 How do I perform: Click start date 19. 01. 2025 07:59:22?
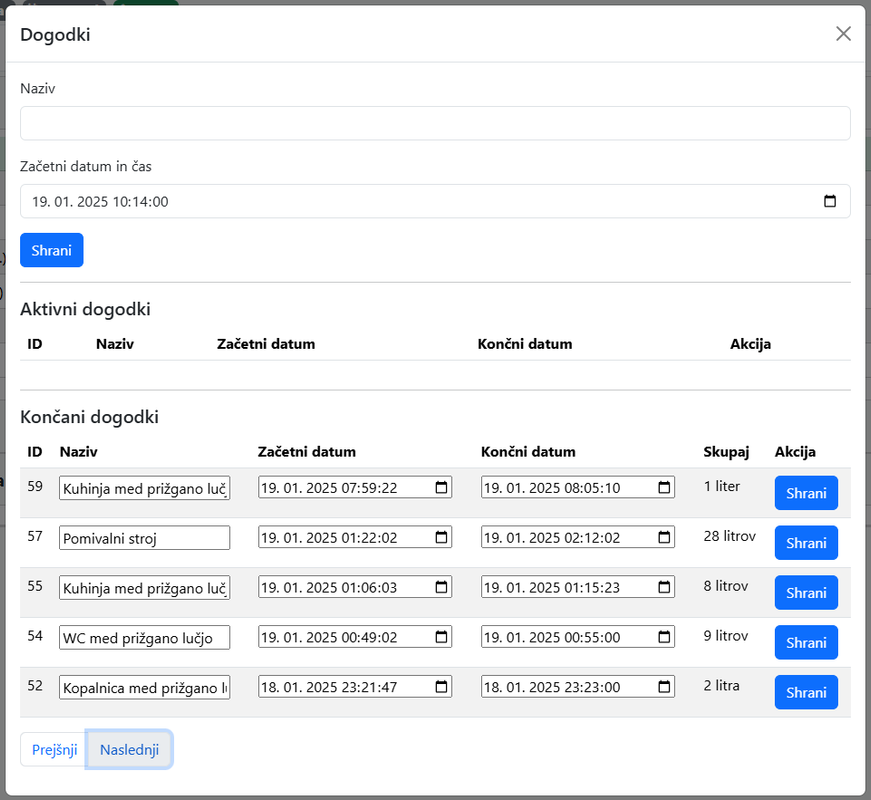pyautogui.click(x=355, y=487)
